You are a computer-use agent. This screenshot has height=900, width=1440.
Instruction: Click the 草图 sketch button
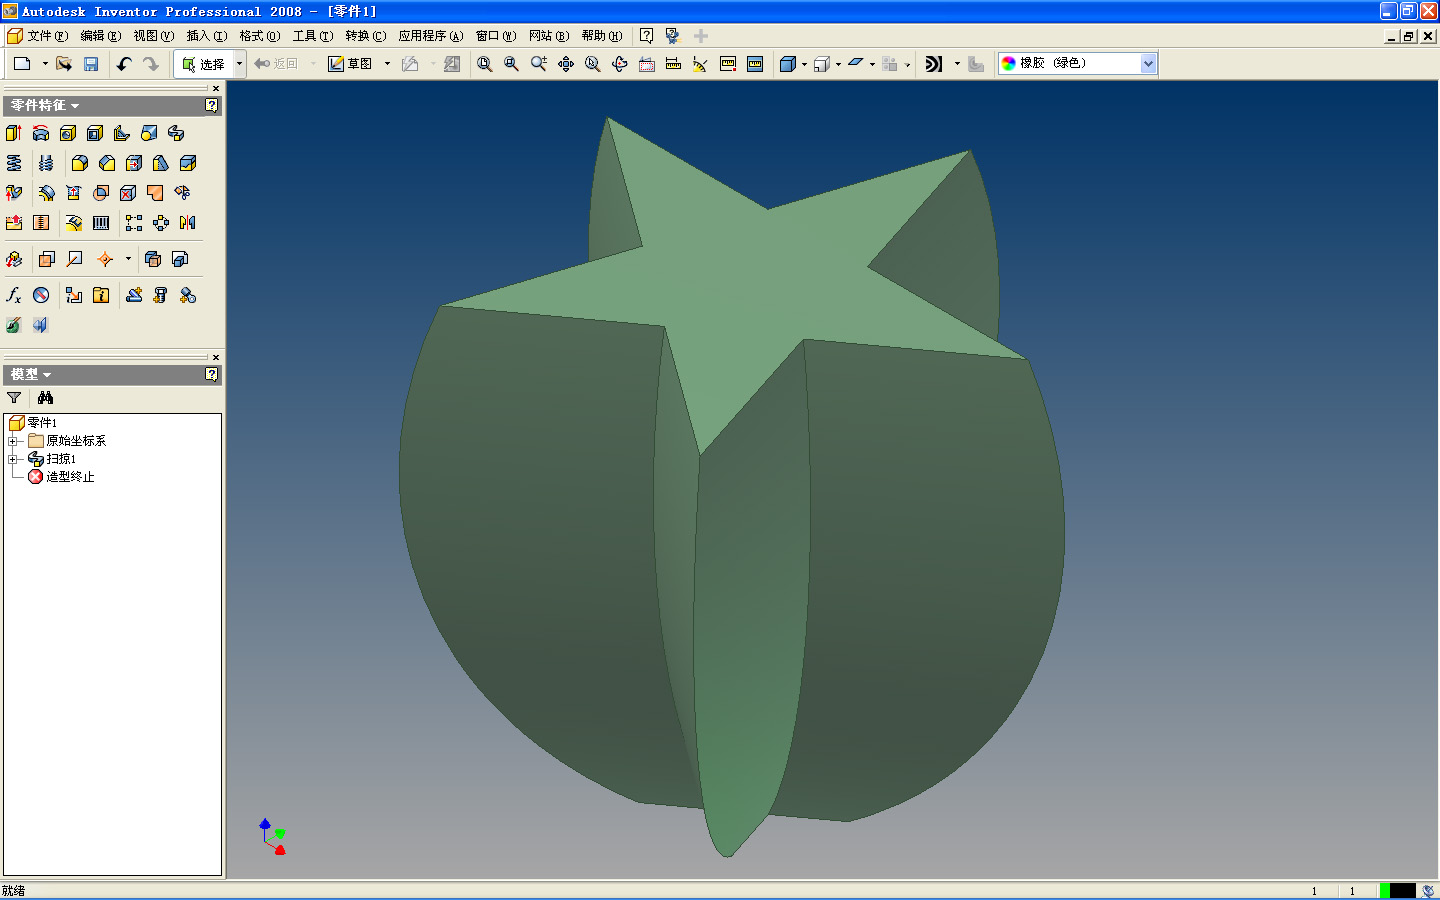pyautogui.click(x=351, y=64)
